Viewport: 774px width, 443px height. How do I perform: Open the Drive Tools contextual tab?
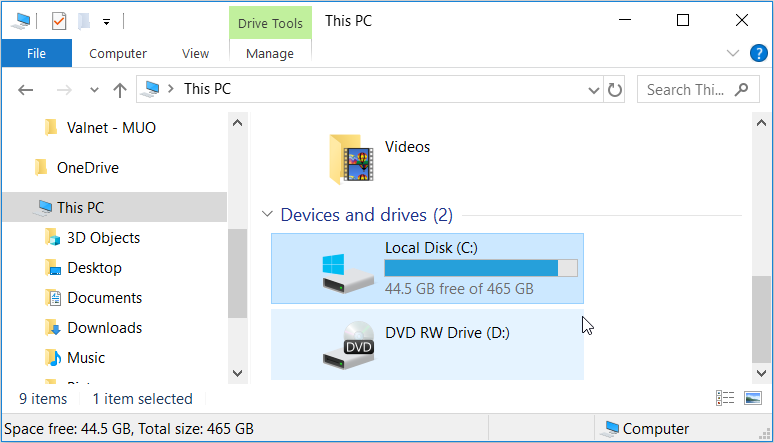click(x=270, y=23)
